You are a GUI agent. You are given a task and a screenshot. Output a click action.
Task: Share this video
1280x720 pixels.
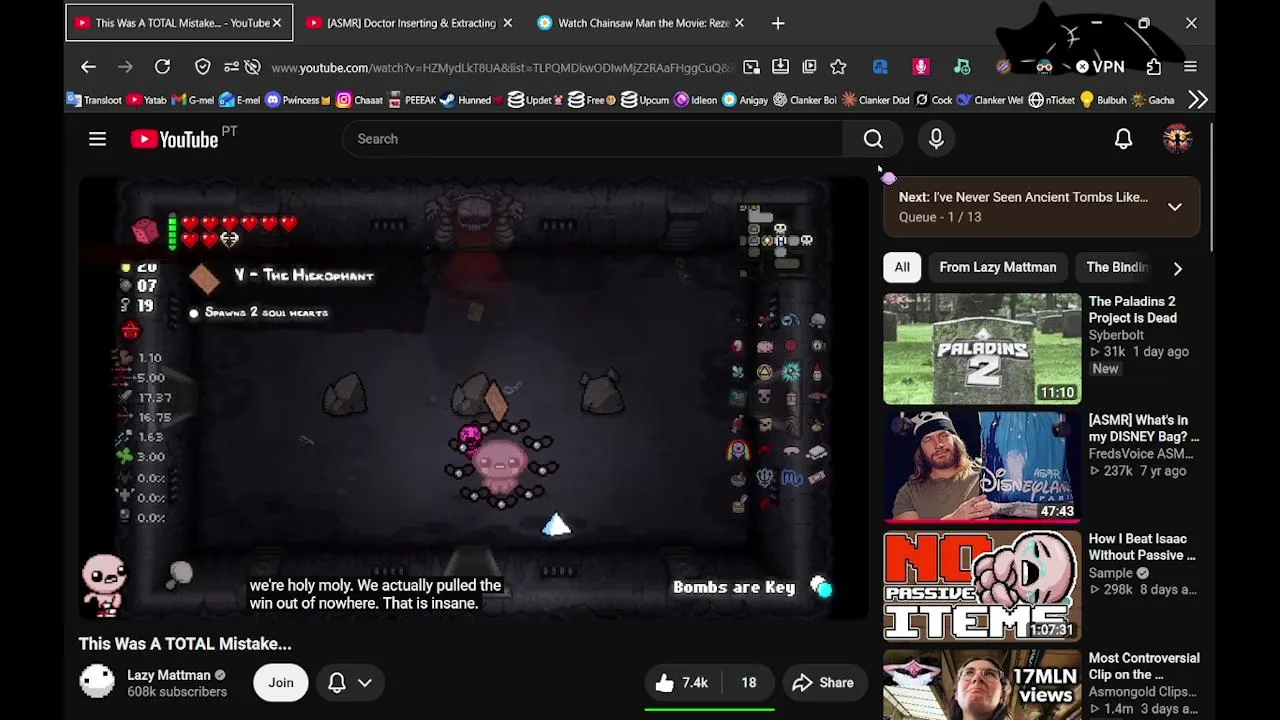pyautogui.click(x=823, y=683)
